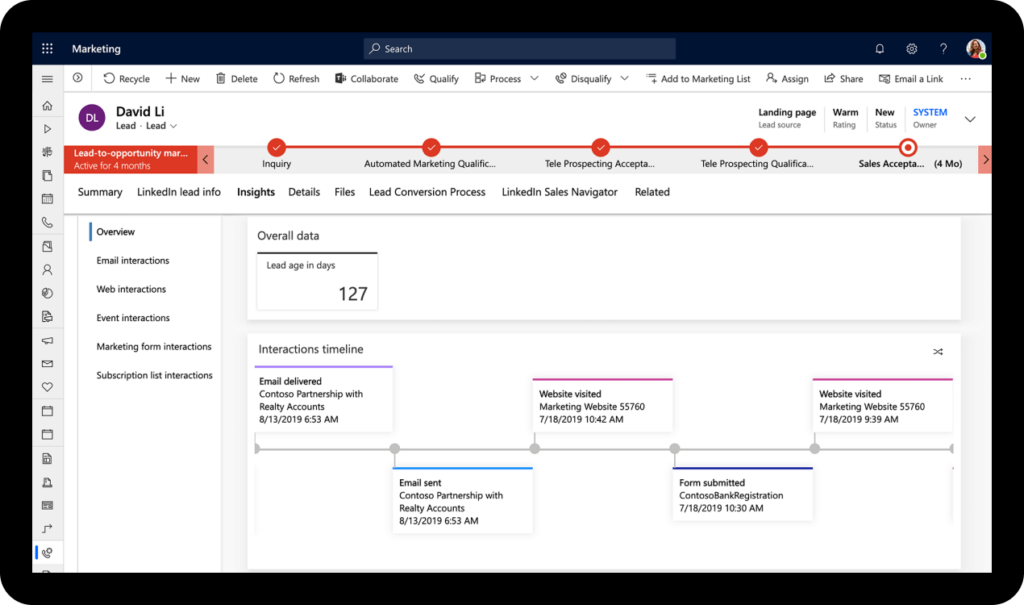Open the more commands ellipsis menu
The width and height of the screenshot is (1024, 605).
pyautogui.click(x=966, y=78)
